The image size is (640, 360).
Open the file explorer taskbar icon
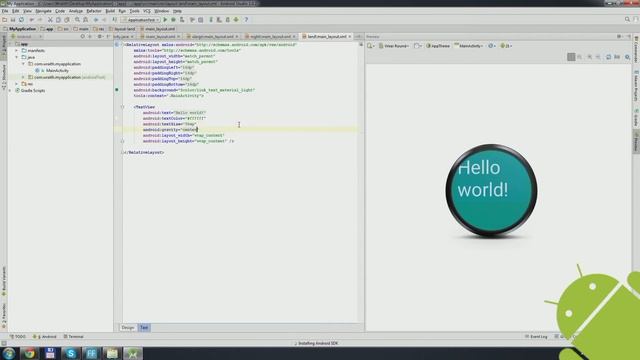click(112, 353)
